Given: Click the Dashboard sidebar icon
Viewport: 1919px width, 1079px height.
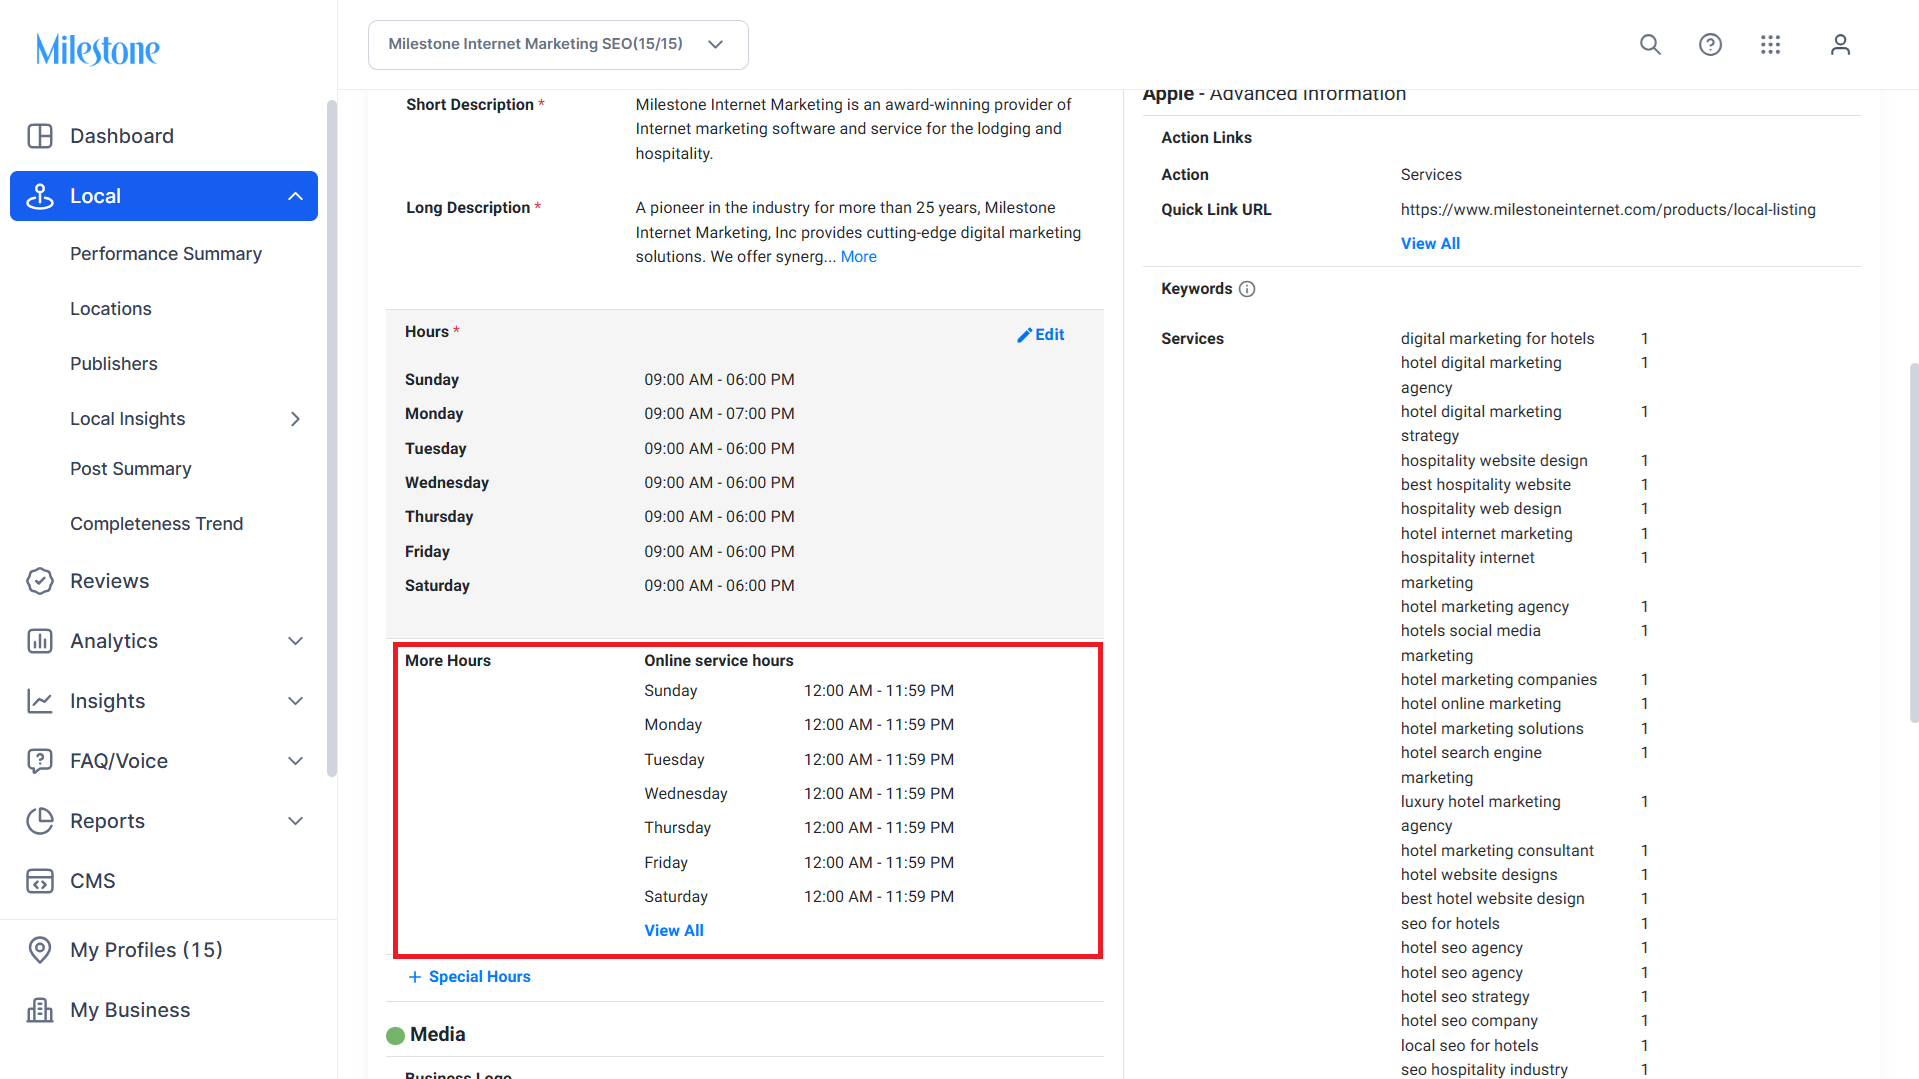Looking at the screenshot, I should click(x=40, y=136).
